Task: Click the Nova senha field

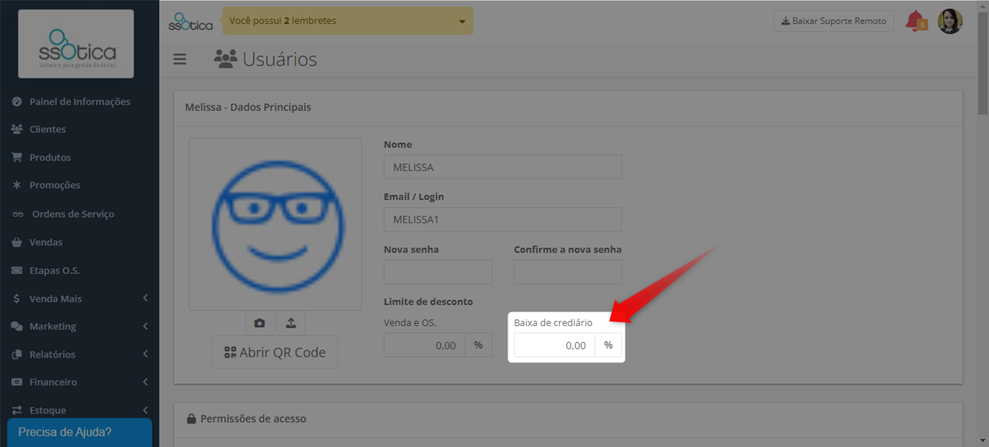Action: (438, 271)
